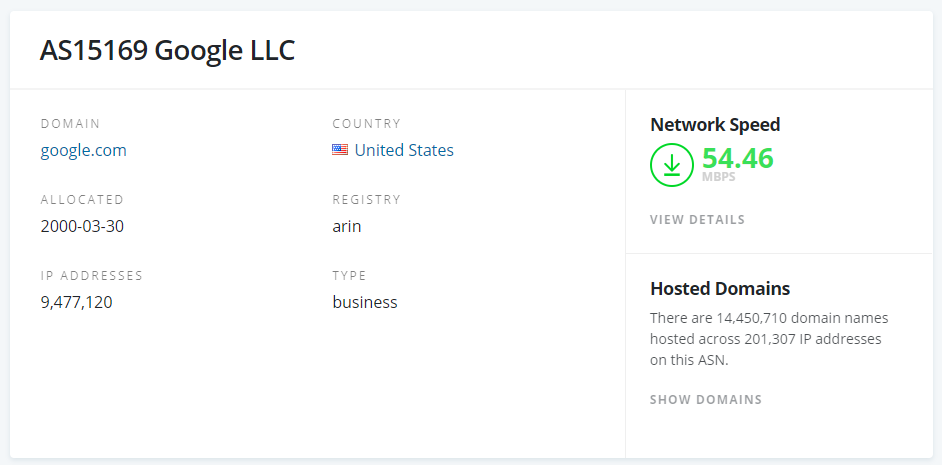Click SHOW DOMAINS under Hosted Domains
Viewport: 942px width, 465px height.
point(706,400)
